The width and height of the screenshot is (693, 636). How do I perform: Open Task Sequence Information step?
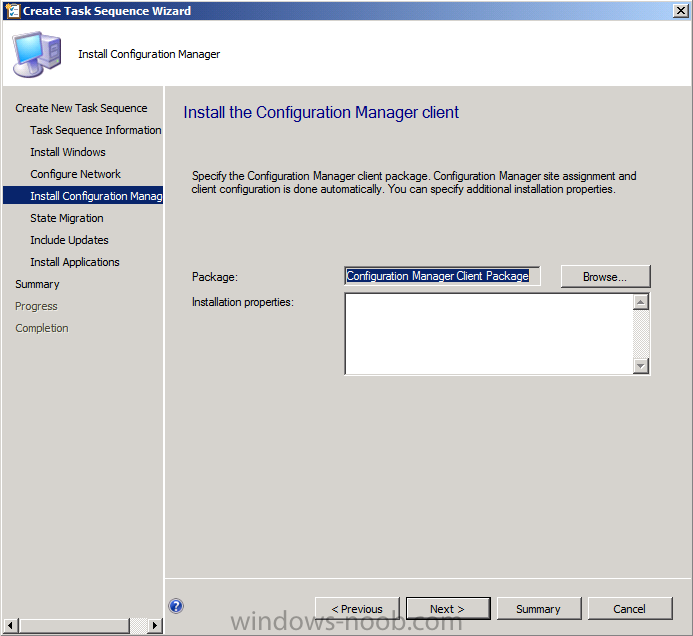(x=95, y=130)
